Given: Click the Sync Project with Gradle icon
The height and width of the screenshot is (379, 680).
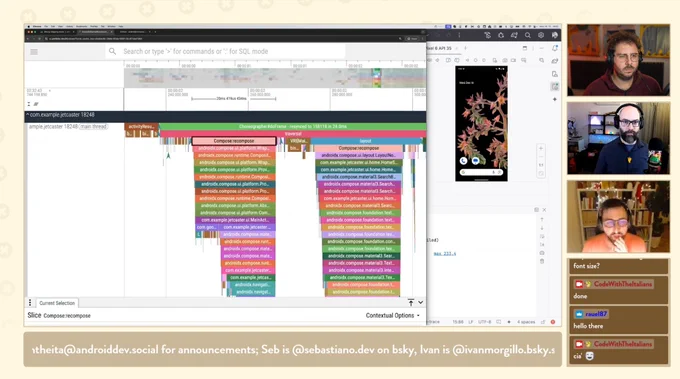Looking at the screenshot, I should [x=514, y=36].
